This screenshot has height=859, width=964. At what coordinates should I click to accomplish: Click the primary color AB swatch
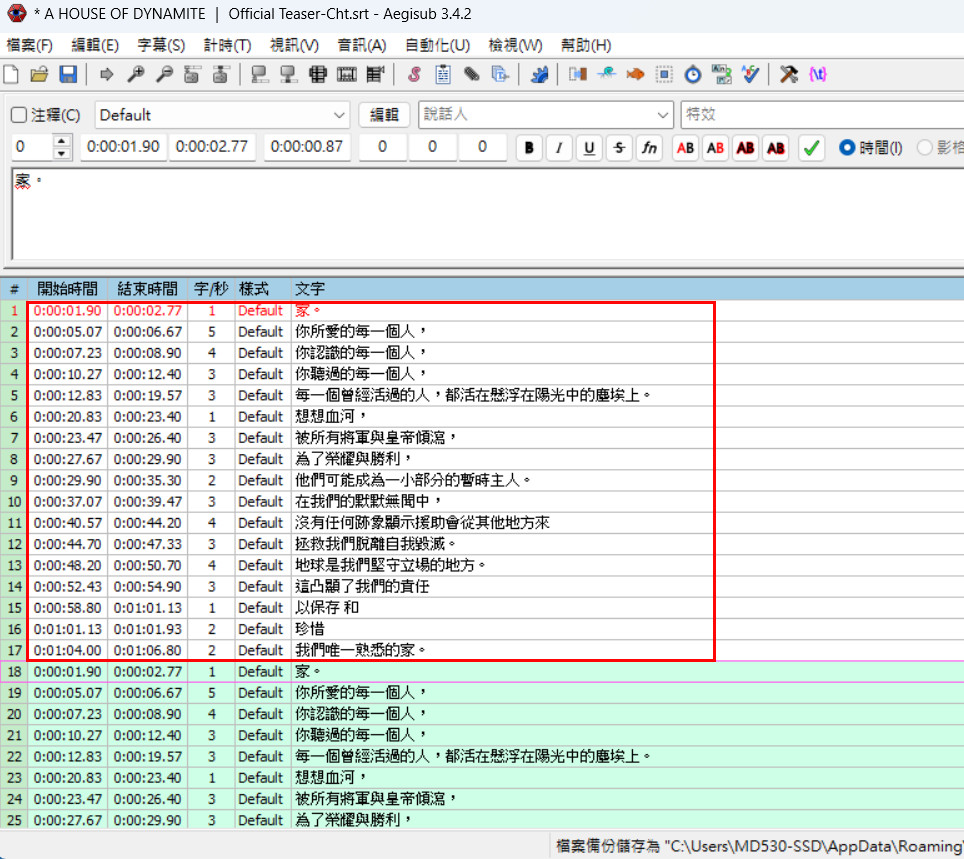[685, 148]
